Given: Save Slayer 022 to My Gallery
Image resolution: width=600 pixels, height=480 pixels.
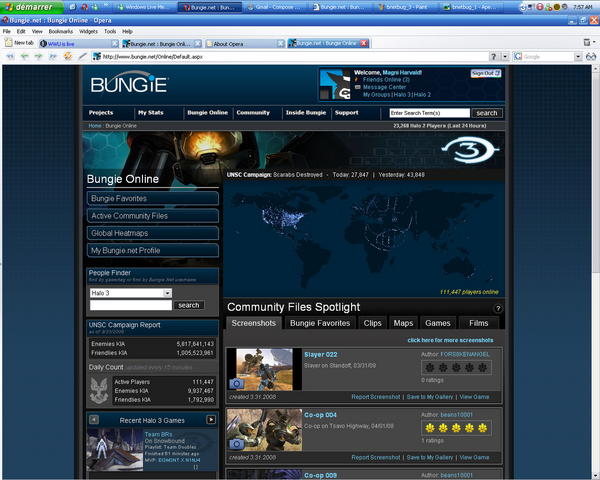Looking at the screenshot, I should (429, 397).
